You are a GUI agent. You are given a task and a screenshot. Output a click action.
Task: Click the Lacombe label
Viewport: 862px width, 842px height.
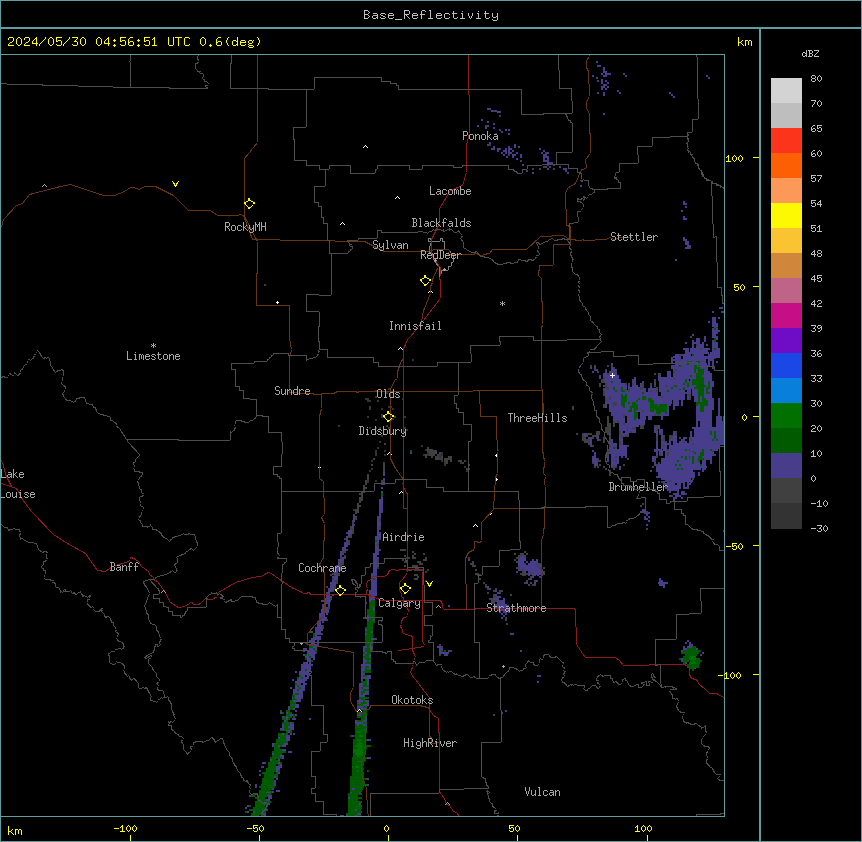[x=450, y=191]
